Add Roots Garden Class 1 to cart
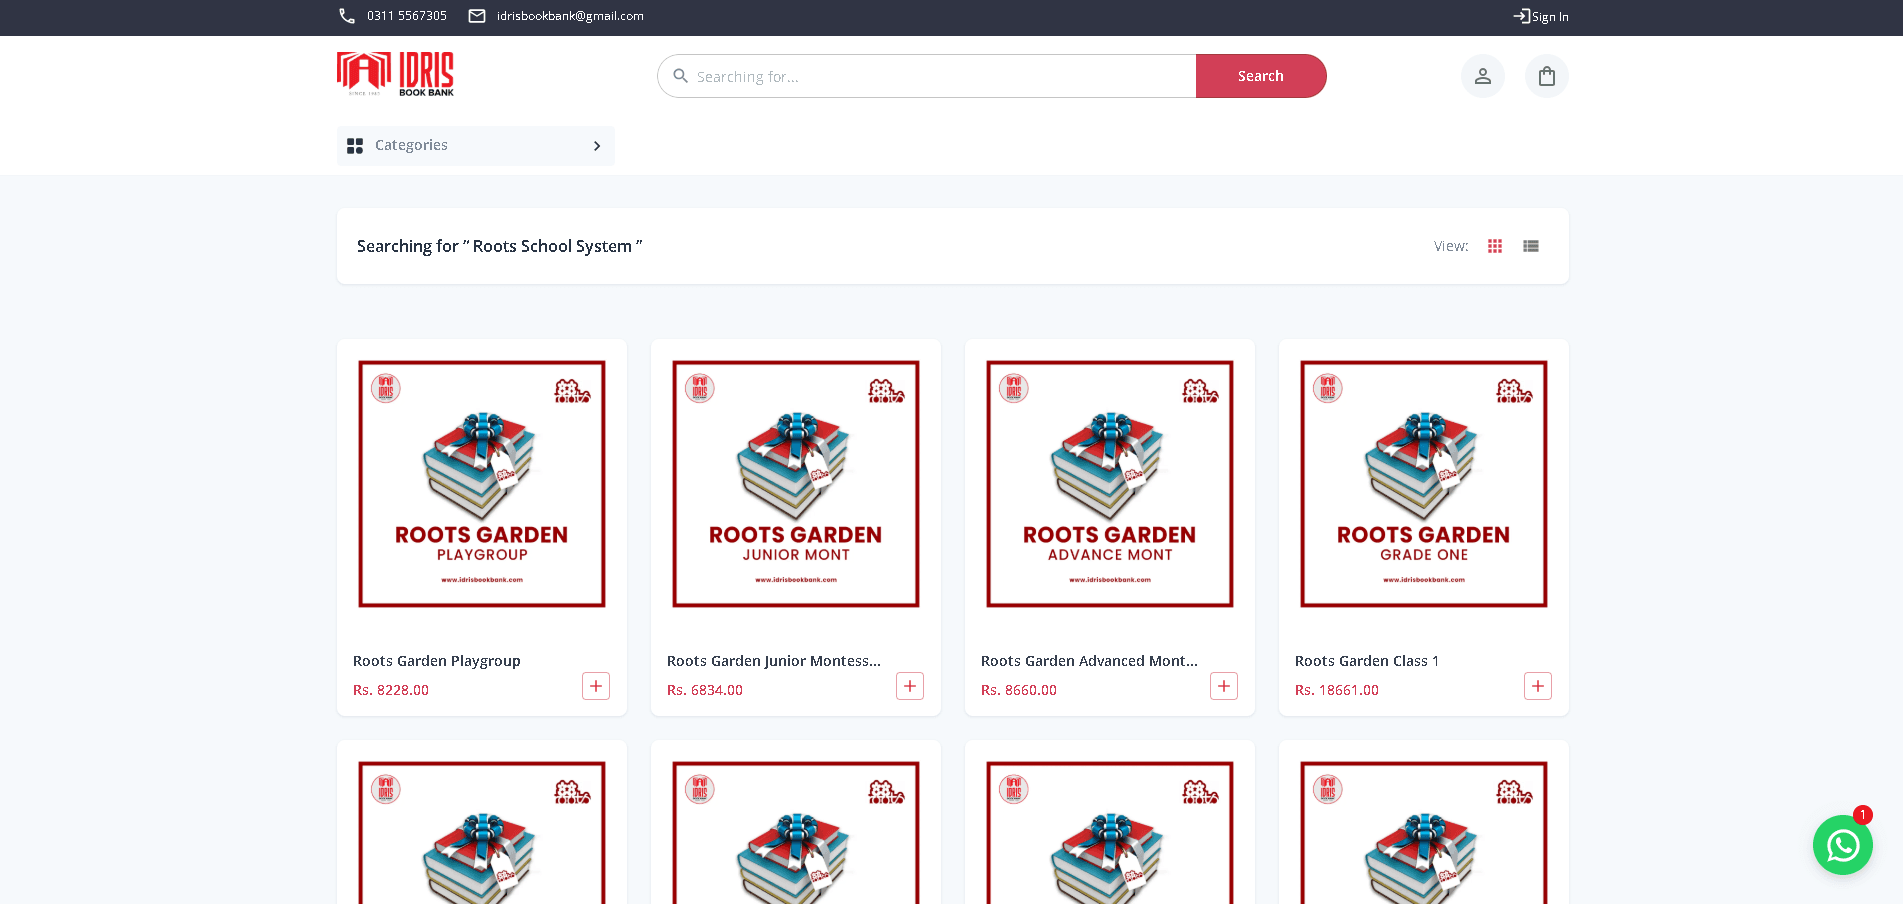The width and height of the screenshot is (1903, 904). [x=1538, y=686]
